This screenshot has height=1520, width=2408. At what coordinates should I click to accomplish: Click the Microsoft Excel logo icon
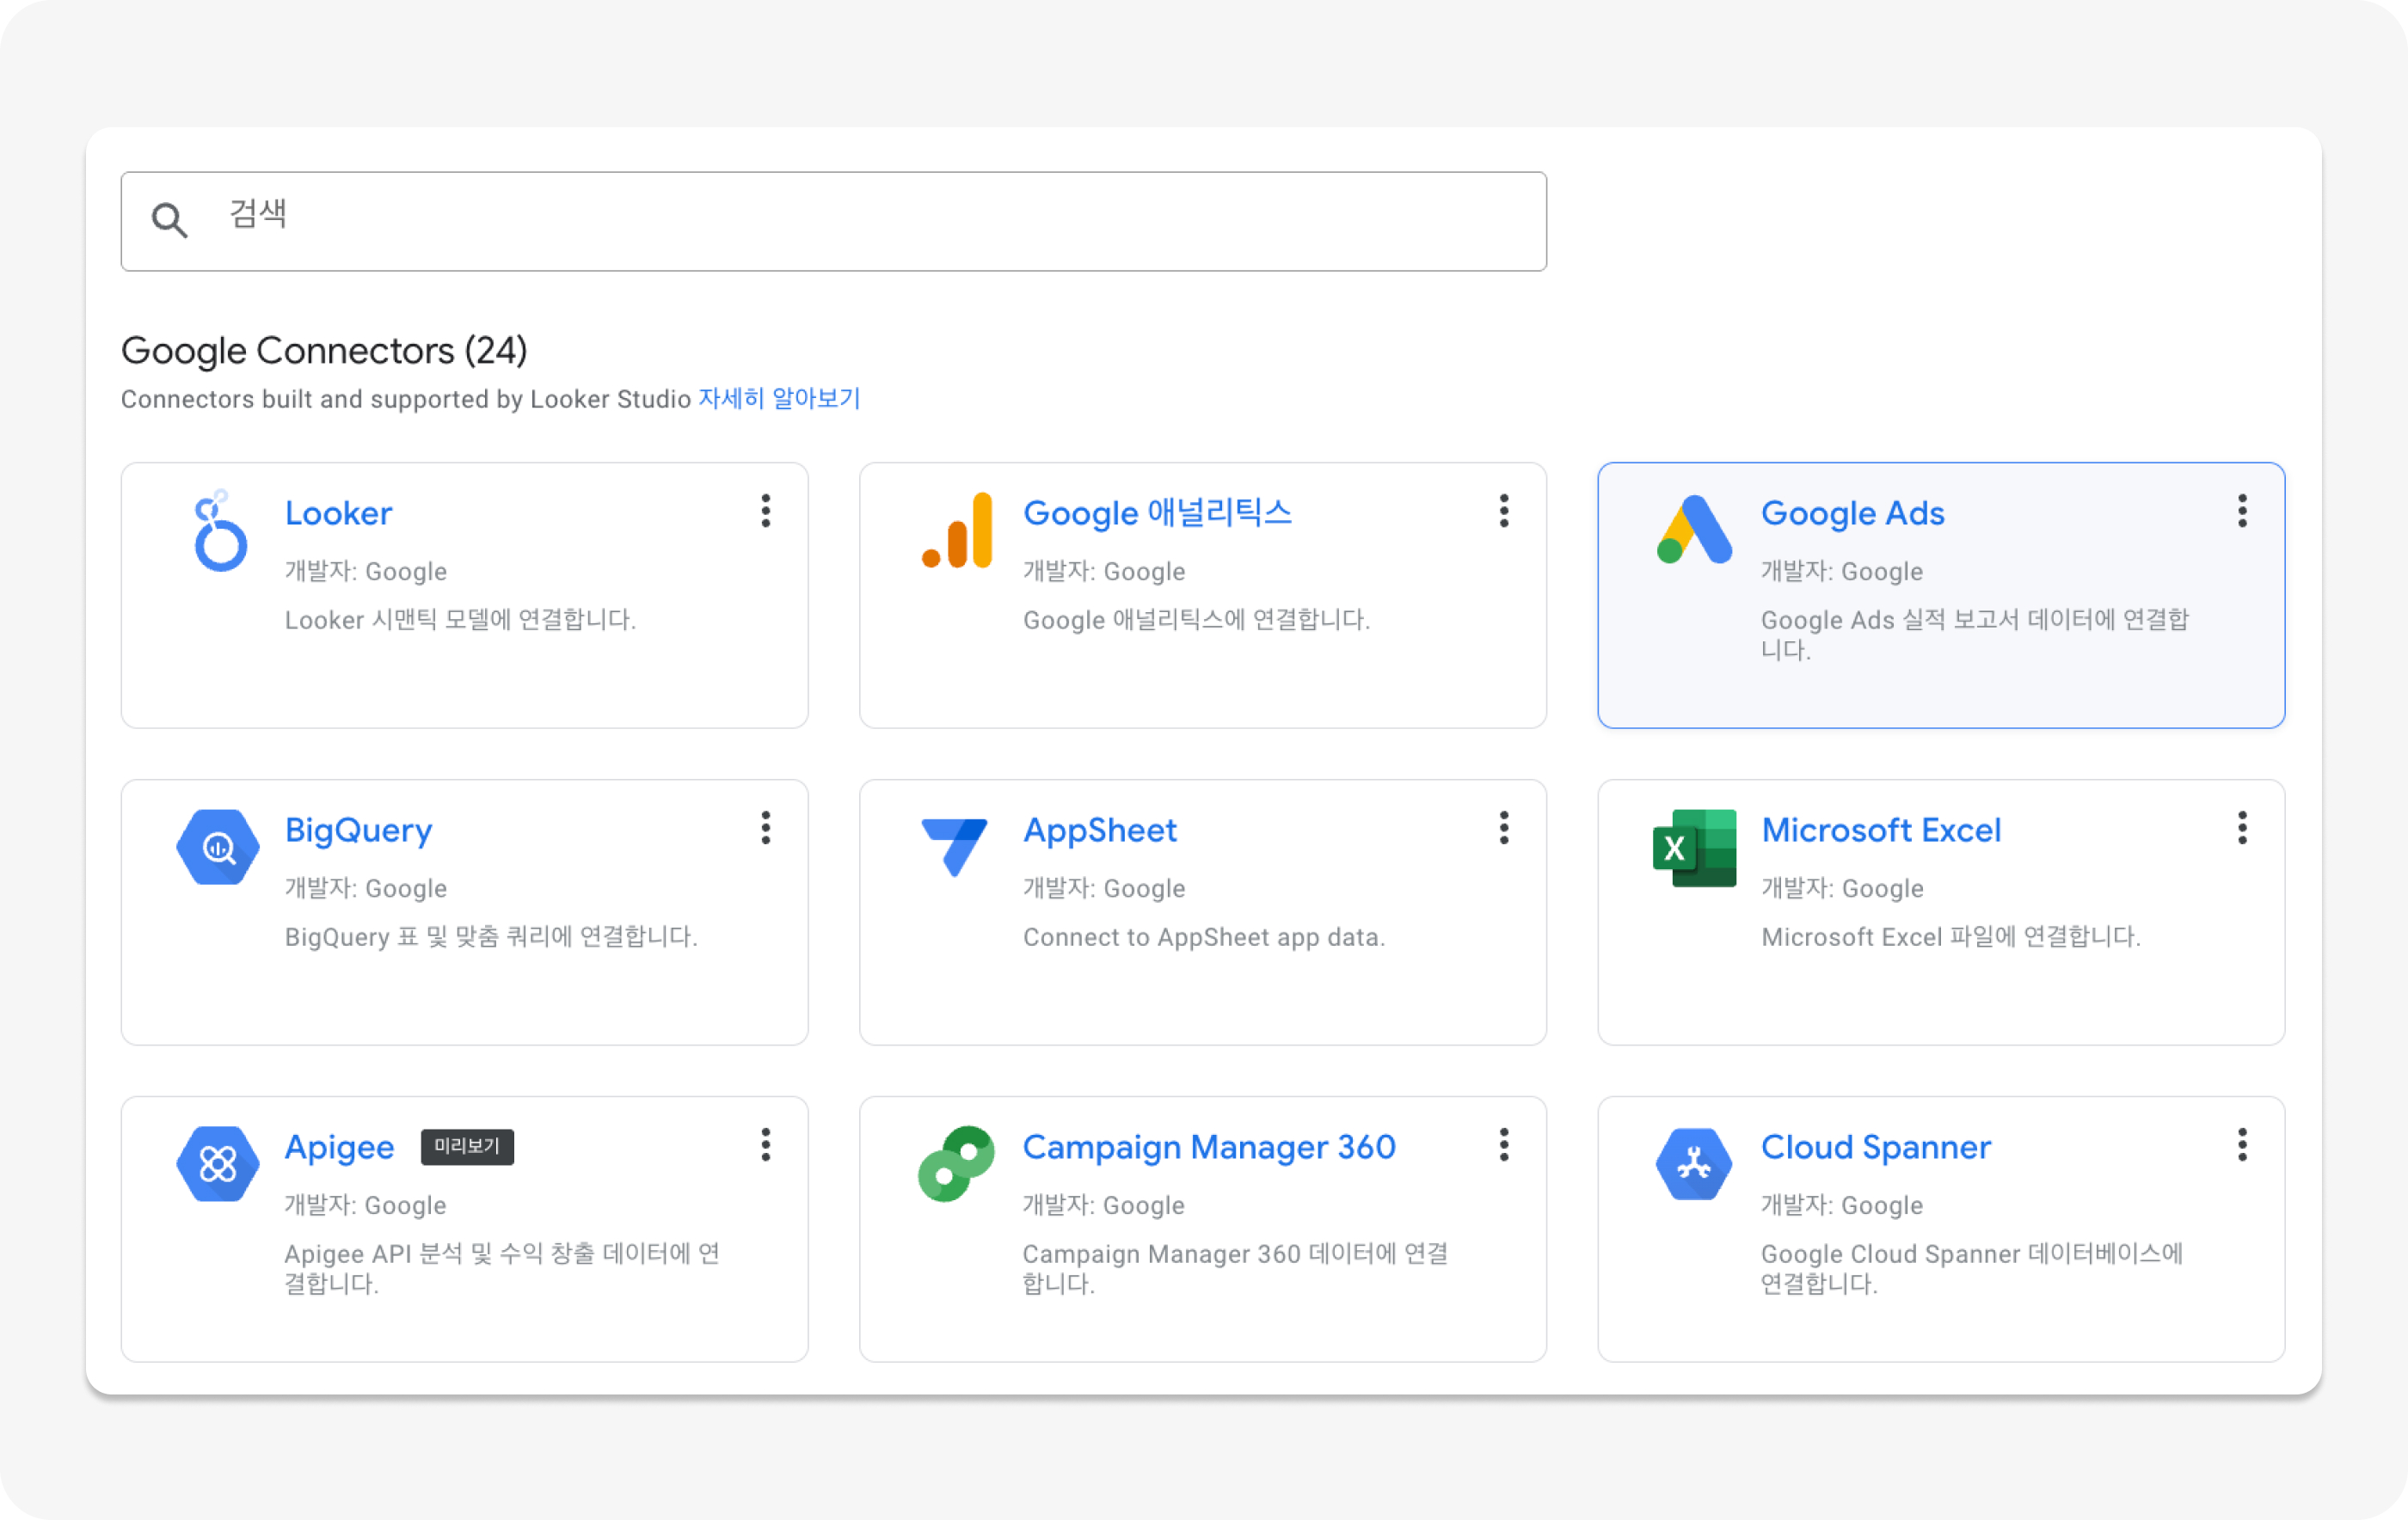tap(1695, 847)
